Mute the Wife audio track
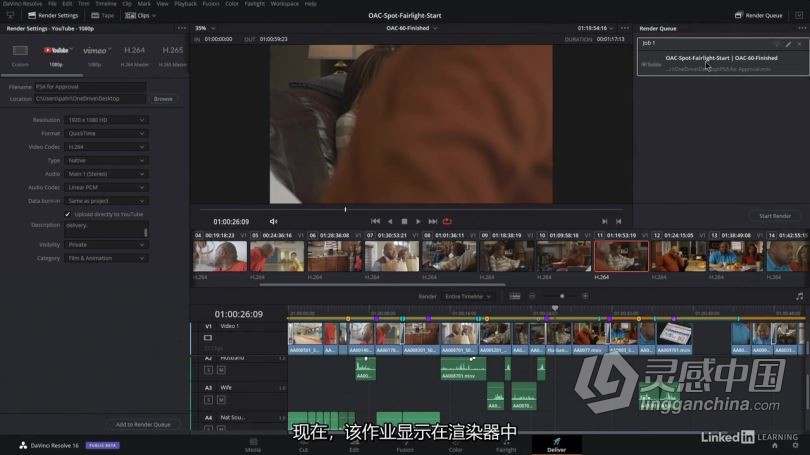810x455 pixels. click(221, 400)
